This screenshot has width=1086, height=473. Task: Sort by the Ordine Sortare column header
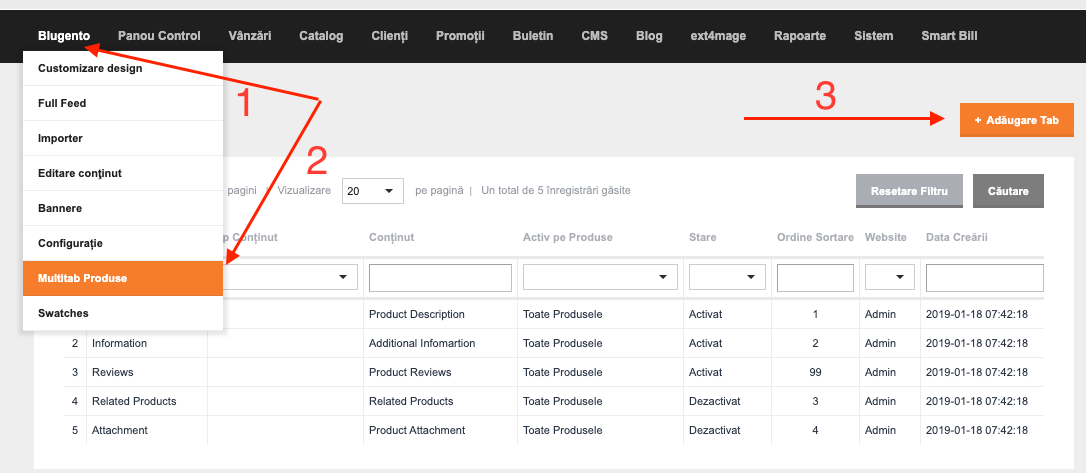(x=815, y=238)
